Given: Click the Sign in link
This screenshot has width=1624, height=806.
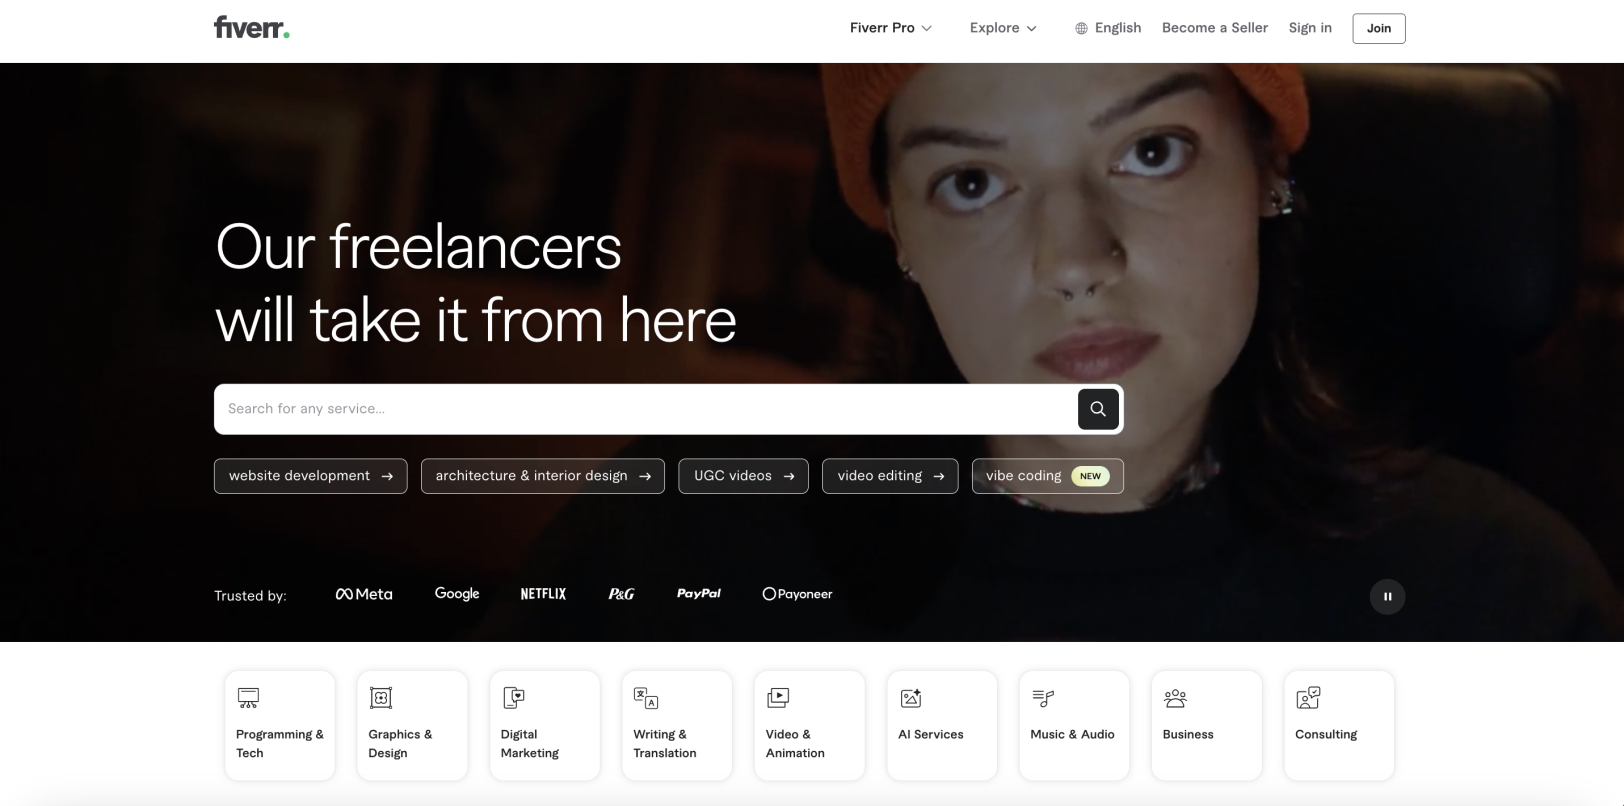Looking at the screenshot, I should [x=1310, y=28].
